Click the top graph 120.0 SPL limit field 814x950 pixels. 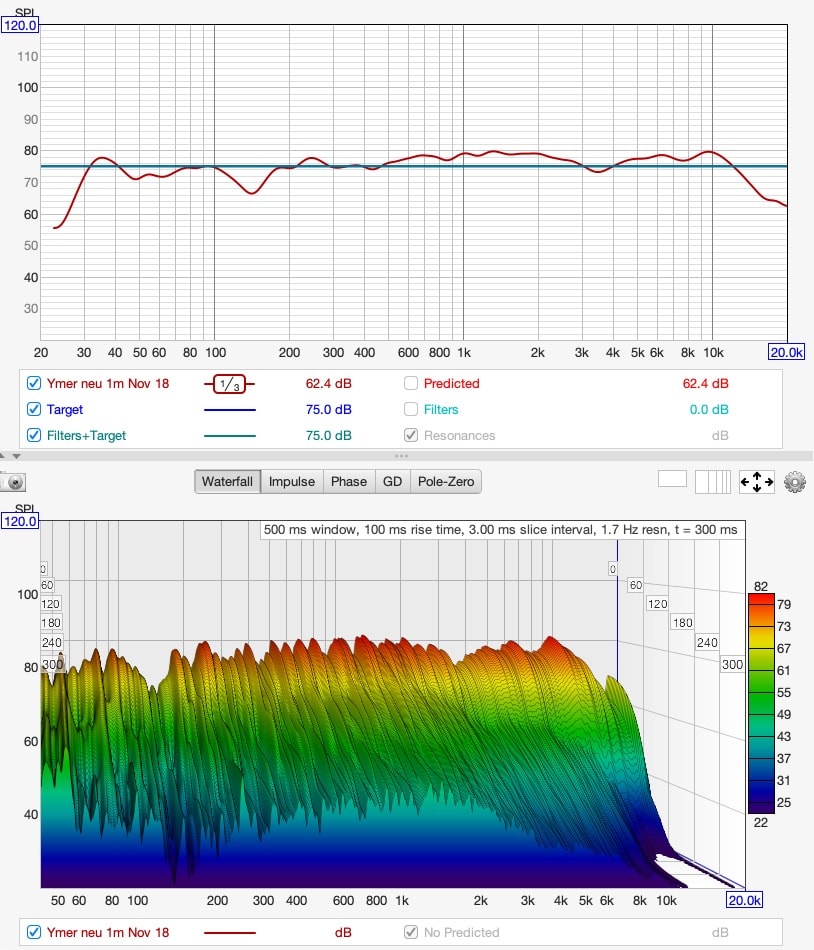pos(20,25)
